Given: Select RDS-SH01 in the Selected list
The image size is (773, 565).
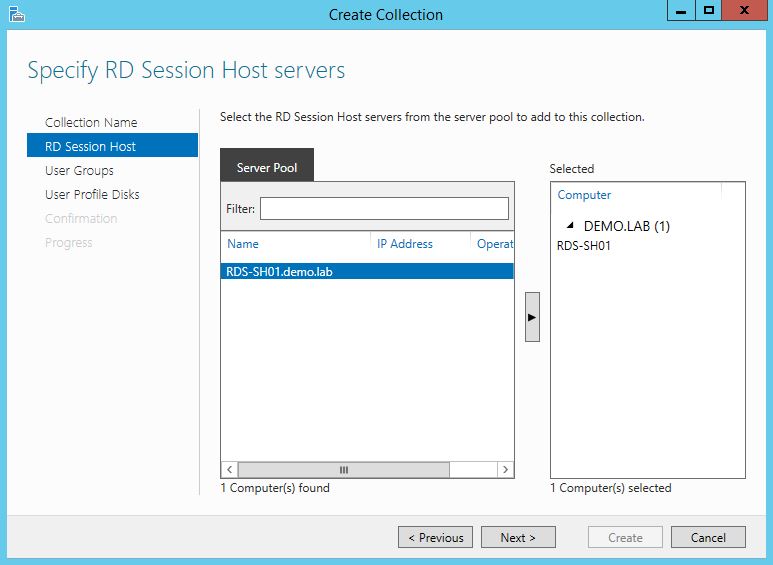Looking at the screenshot, I should (x=584, y=246).
